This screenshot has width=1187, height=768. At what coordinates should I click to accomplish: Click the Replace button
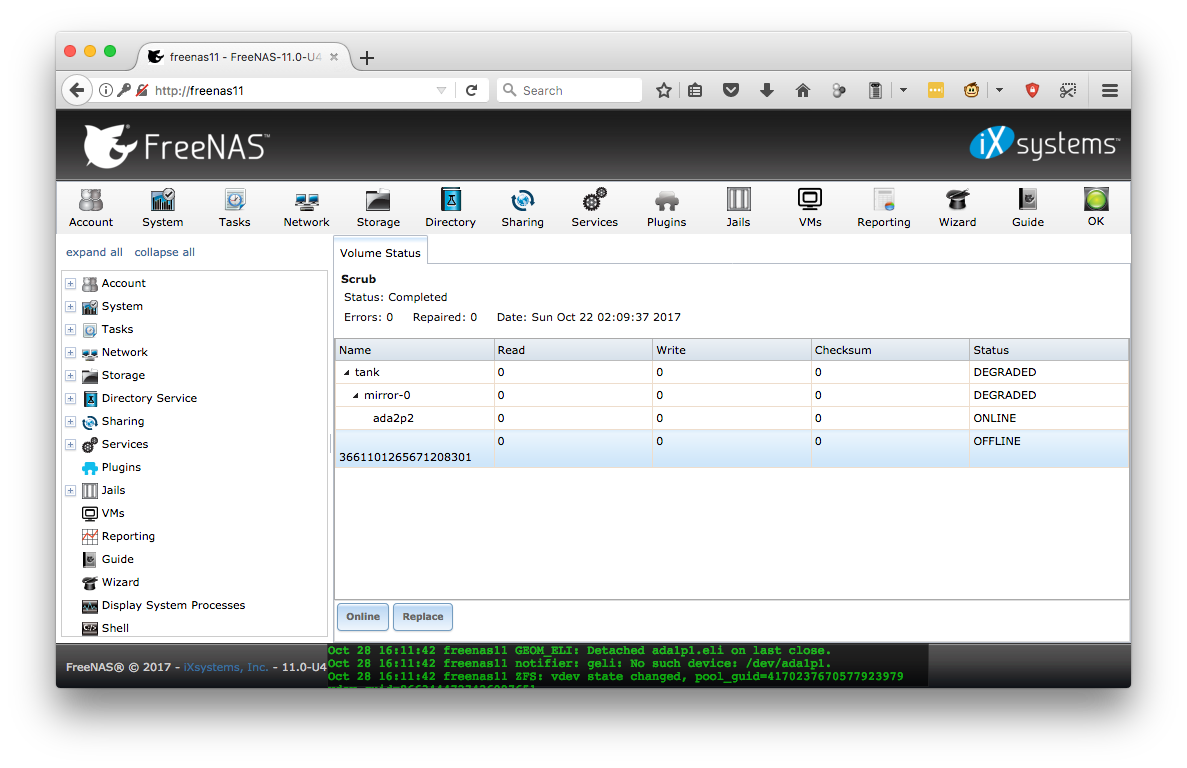422,617
